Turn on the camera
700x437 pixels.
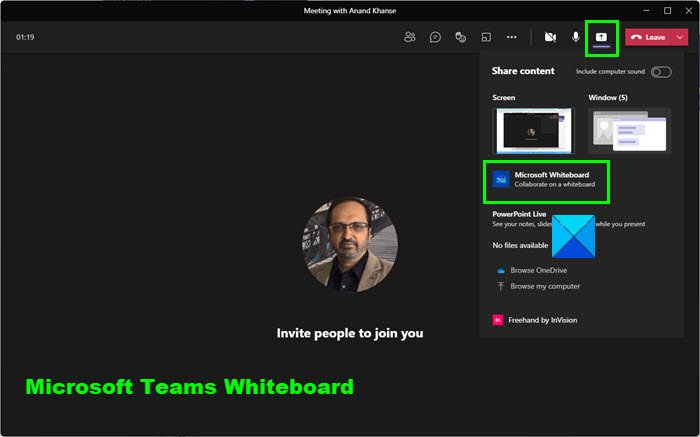pos(550,37)
